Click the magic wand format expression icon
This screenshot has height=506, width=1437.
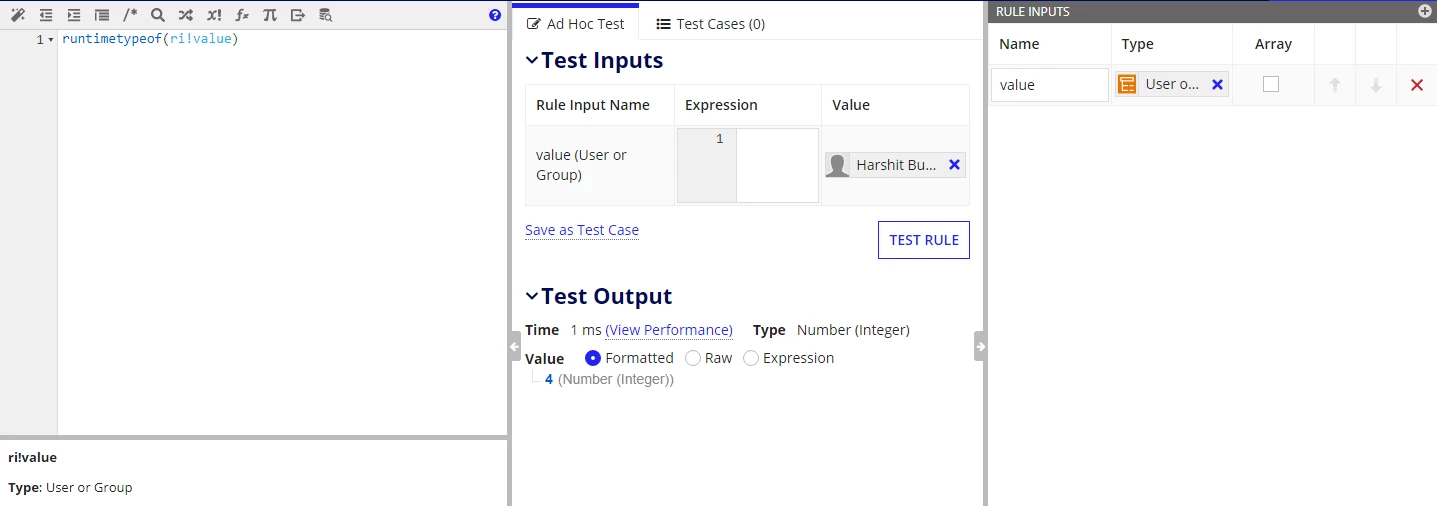coord(17,15)
